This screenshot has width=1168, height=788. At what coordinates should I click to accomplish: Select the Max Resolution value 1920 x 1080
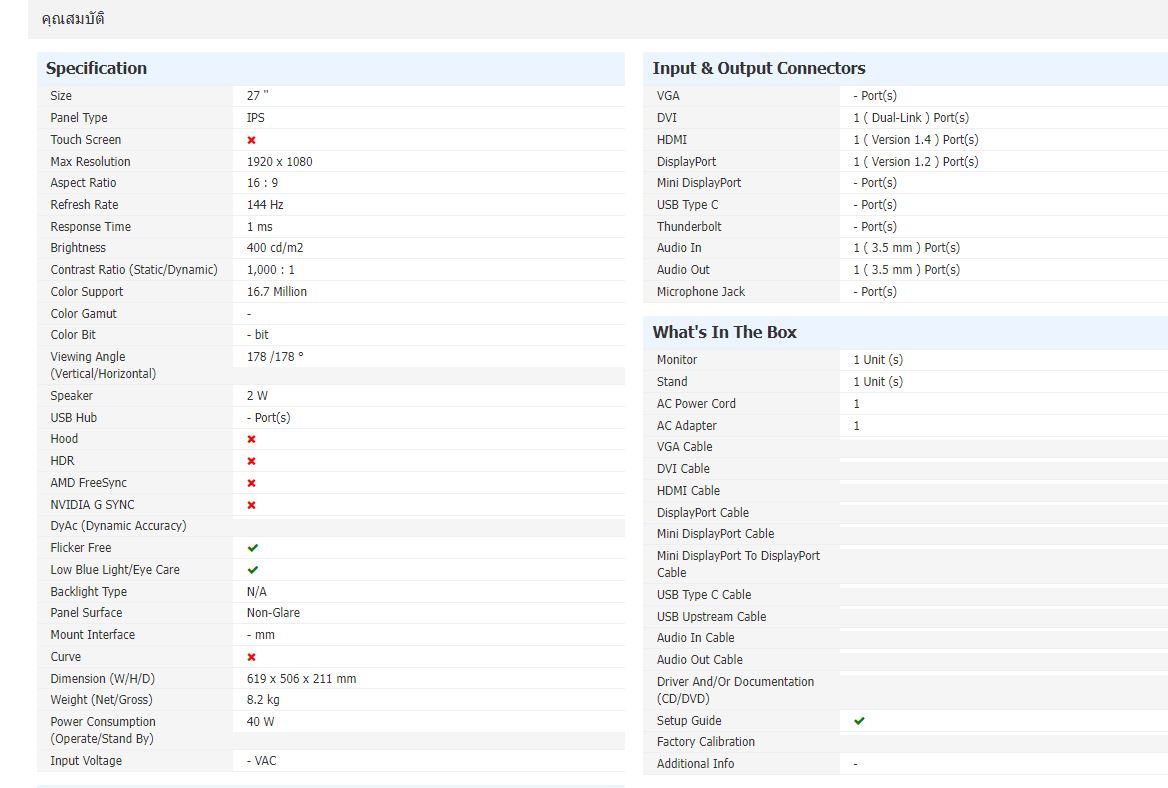tap(279, 162)
